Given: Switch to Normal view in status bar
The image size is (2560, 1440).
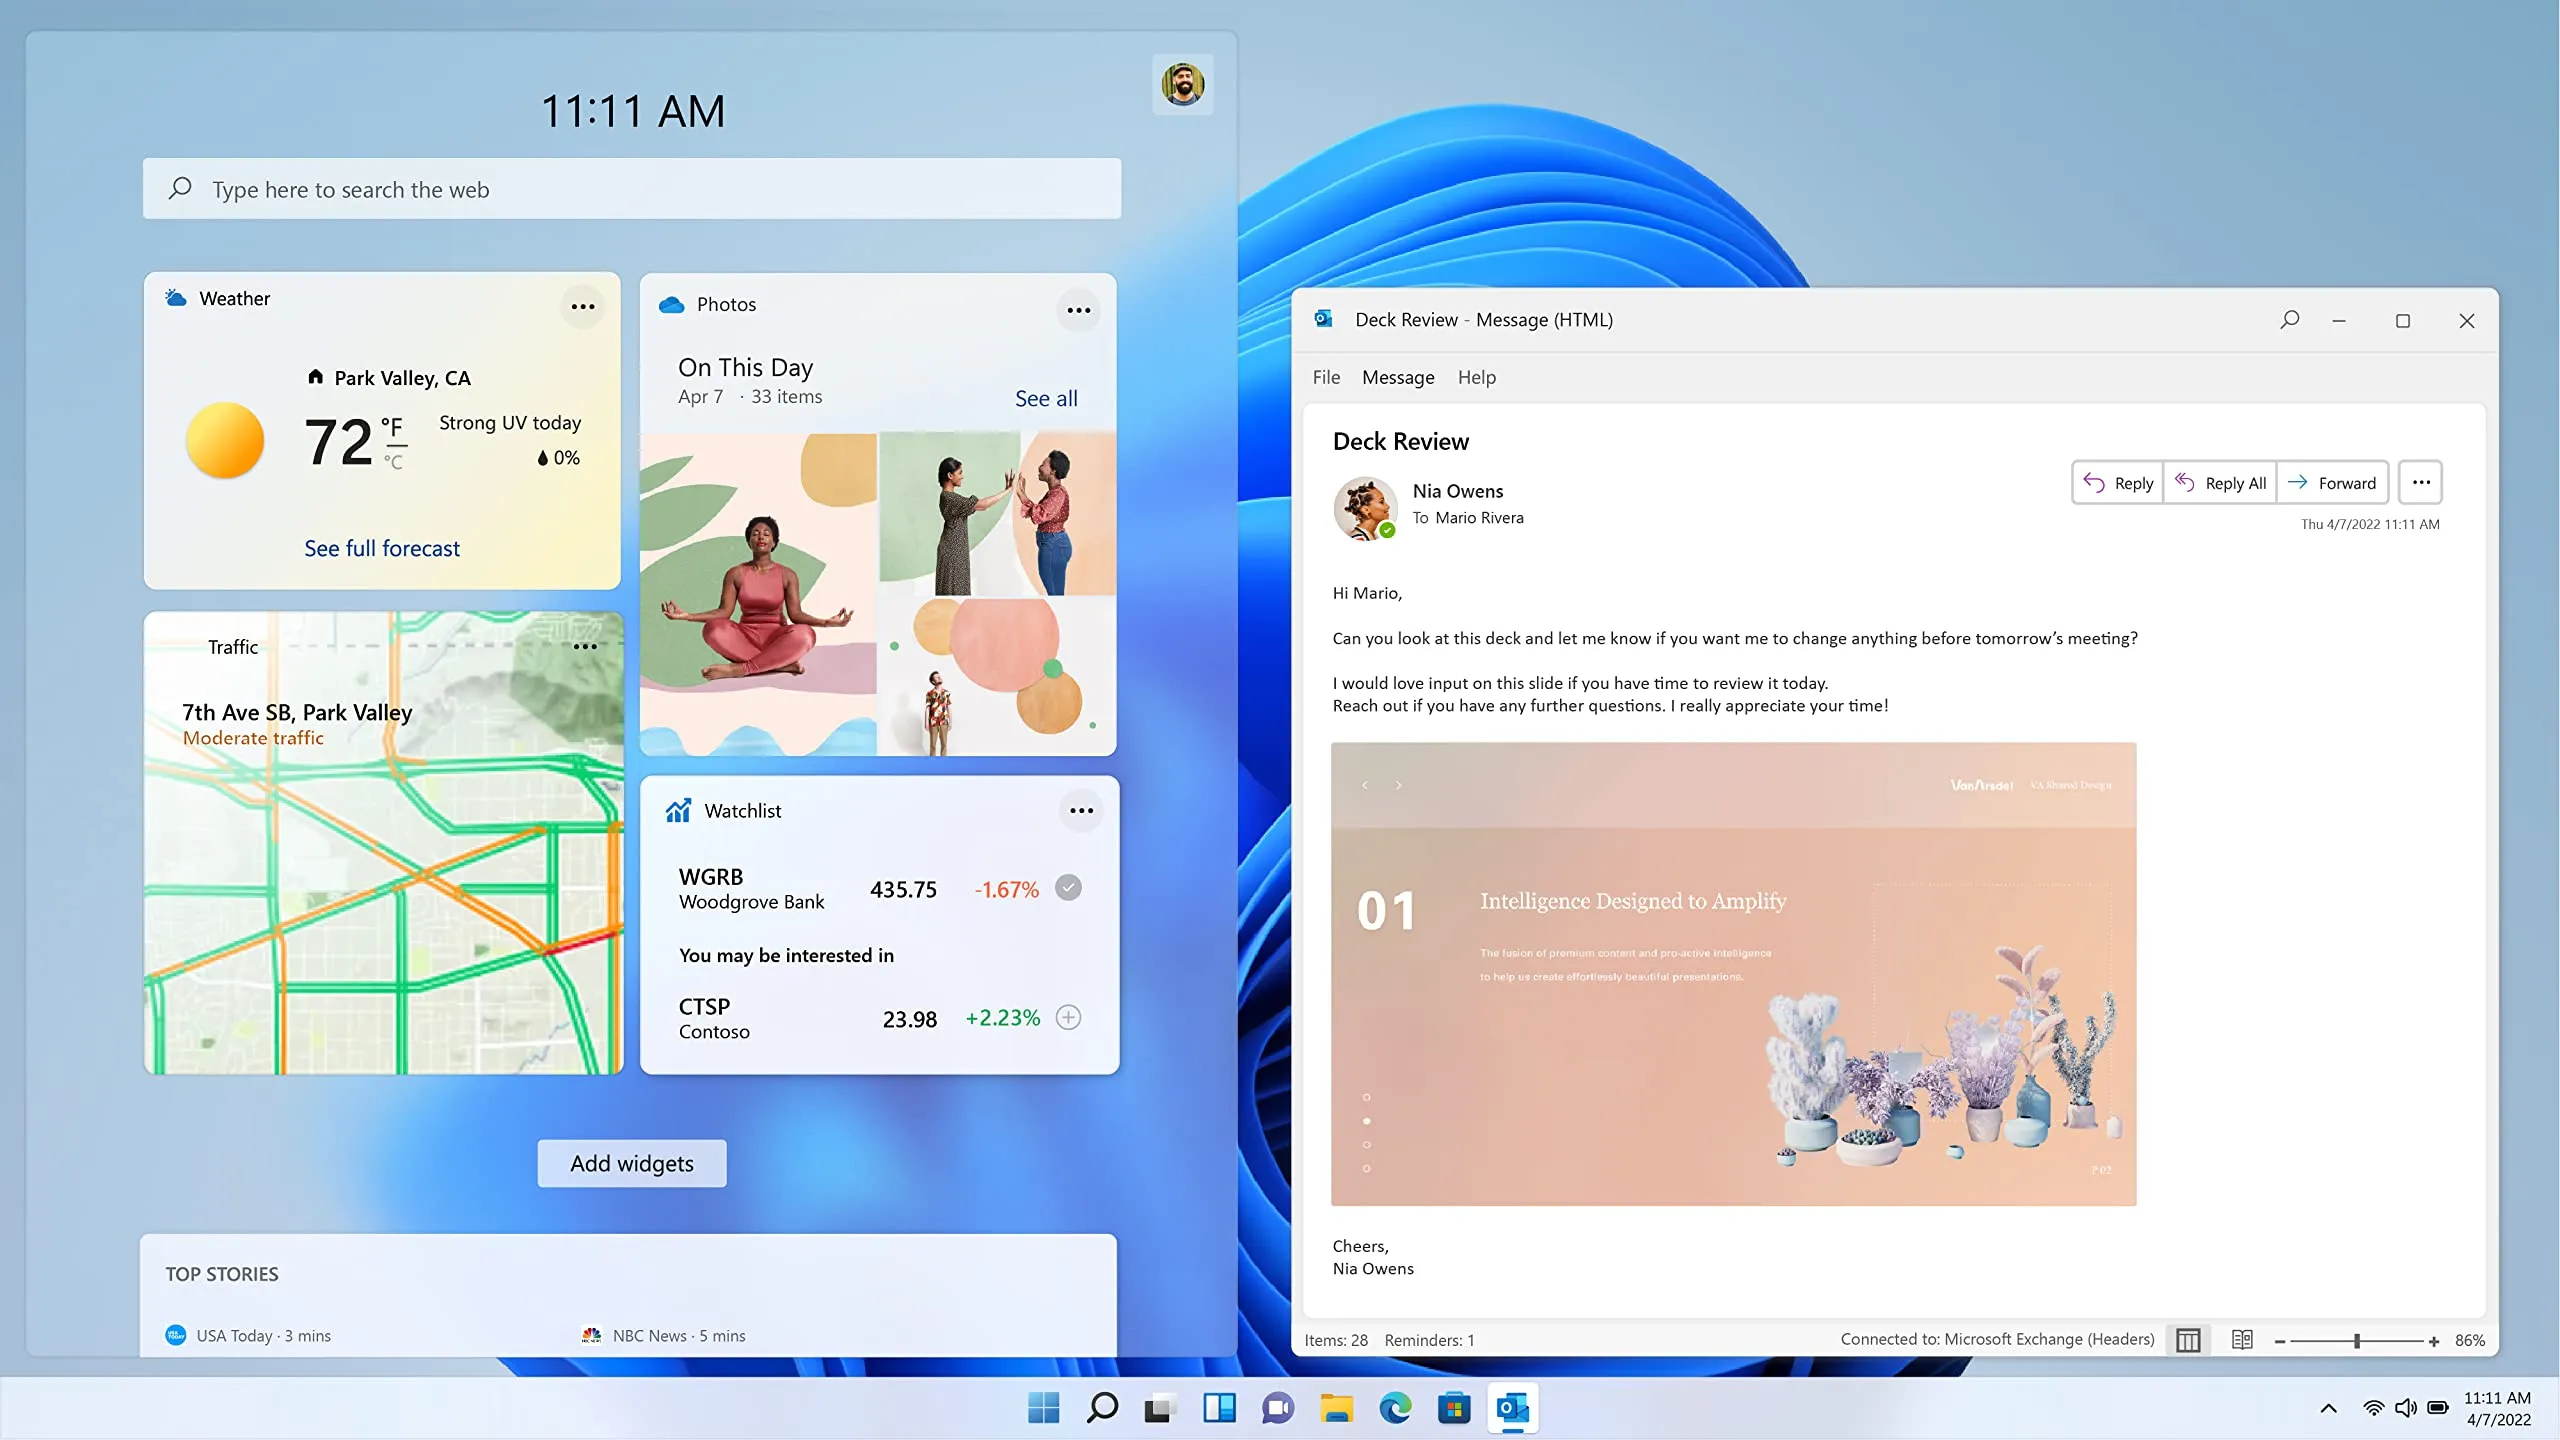Looking at the screenshot, I should (x=2188, y=1340).
